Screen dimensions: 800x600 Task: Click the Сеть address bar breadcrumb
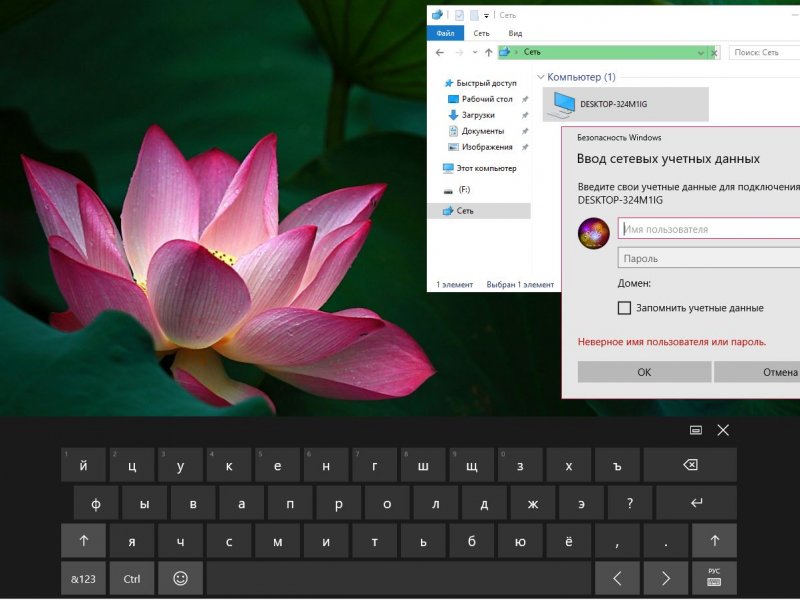532,52
